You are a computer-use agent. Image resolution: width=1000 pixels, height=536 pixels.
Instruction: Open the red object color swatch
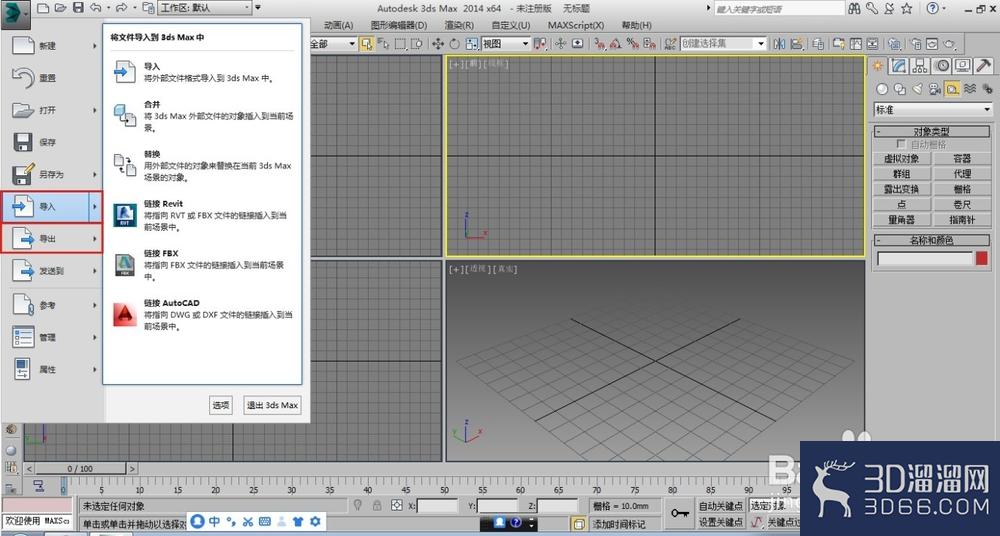(x=982, y=258)
